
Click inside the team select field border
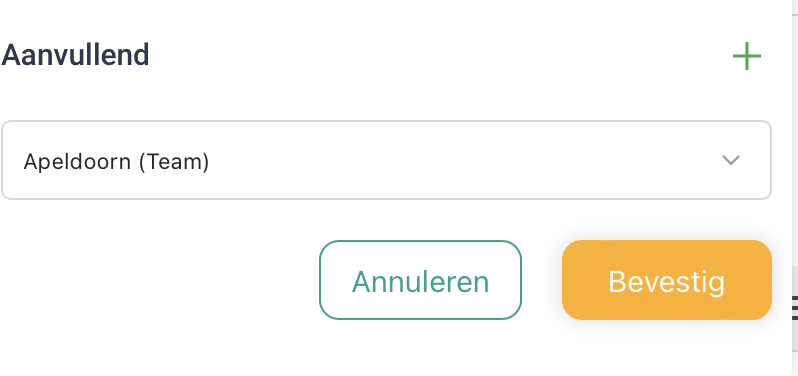pyautogui.click(x=386, y=160)
